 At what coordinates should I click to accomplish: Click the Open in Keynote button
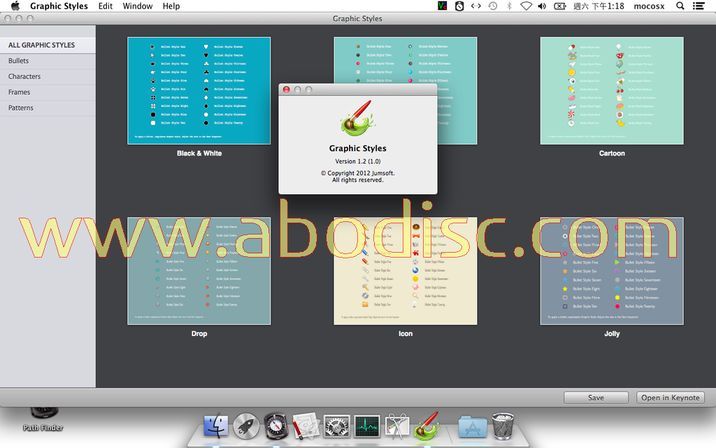(670, 397)
